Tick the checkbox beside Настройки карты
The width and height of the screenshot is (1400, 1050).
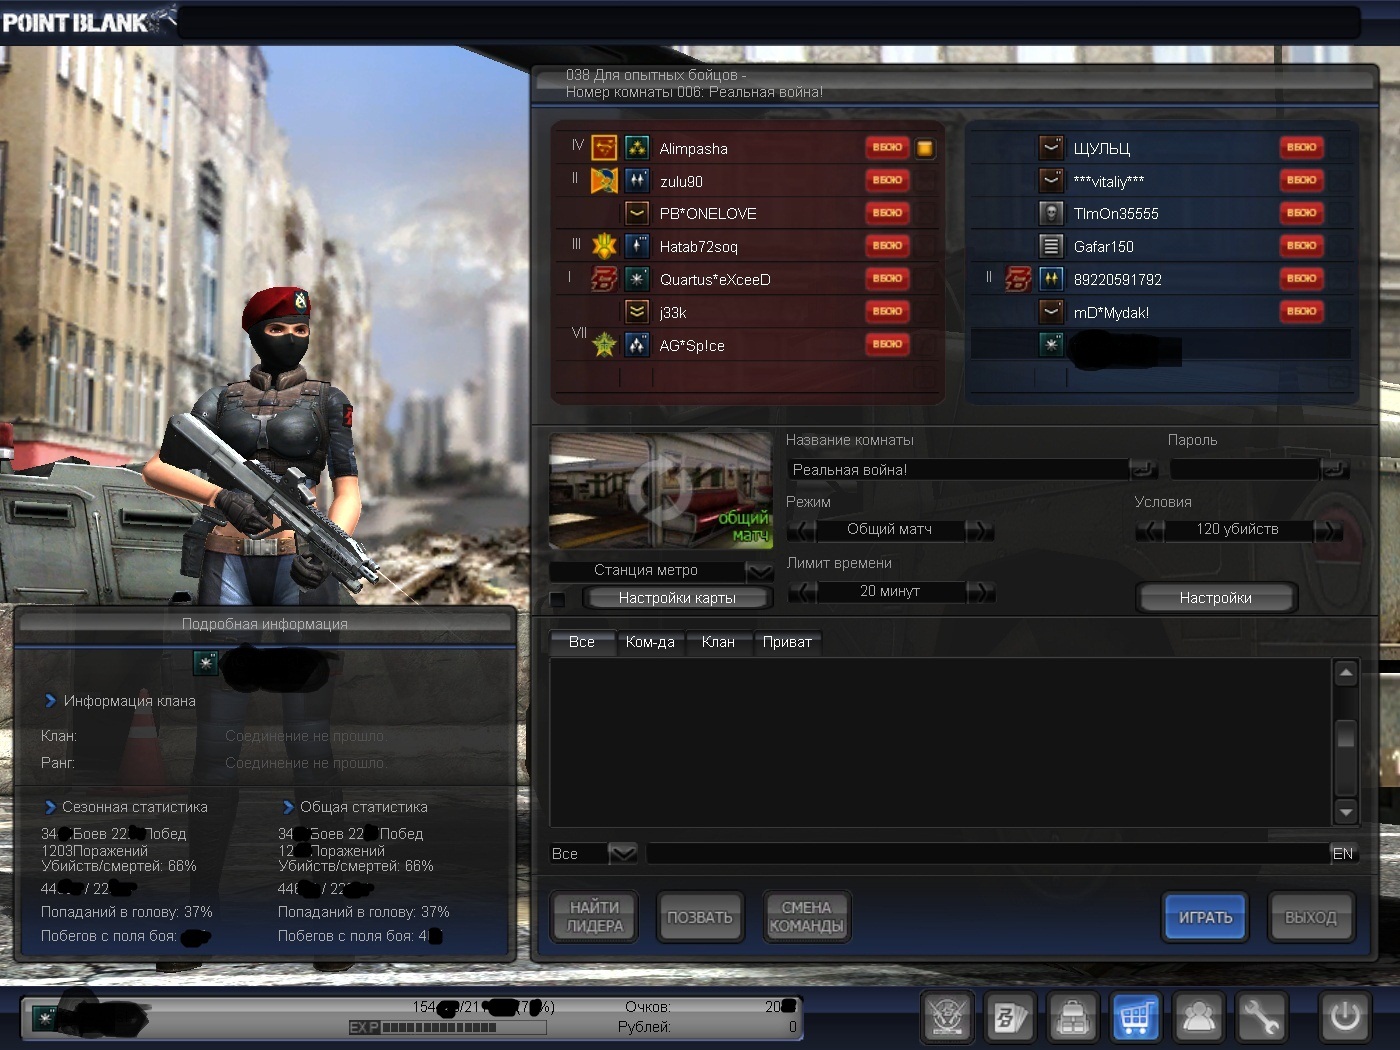558,599
